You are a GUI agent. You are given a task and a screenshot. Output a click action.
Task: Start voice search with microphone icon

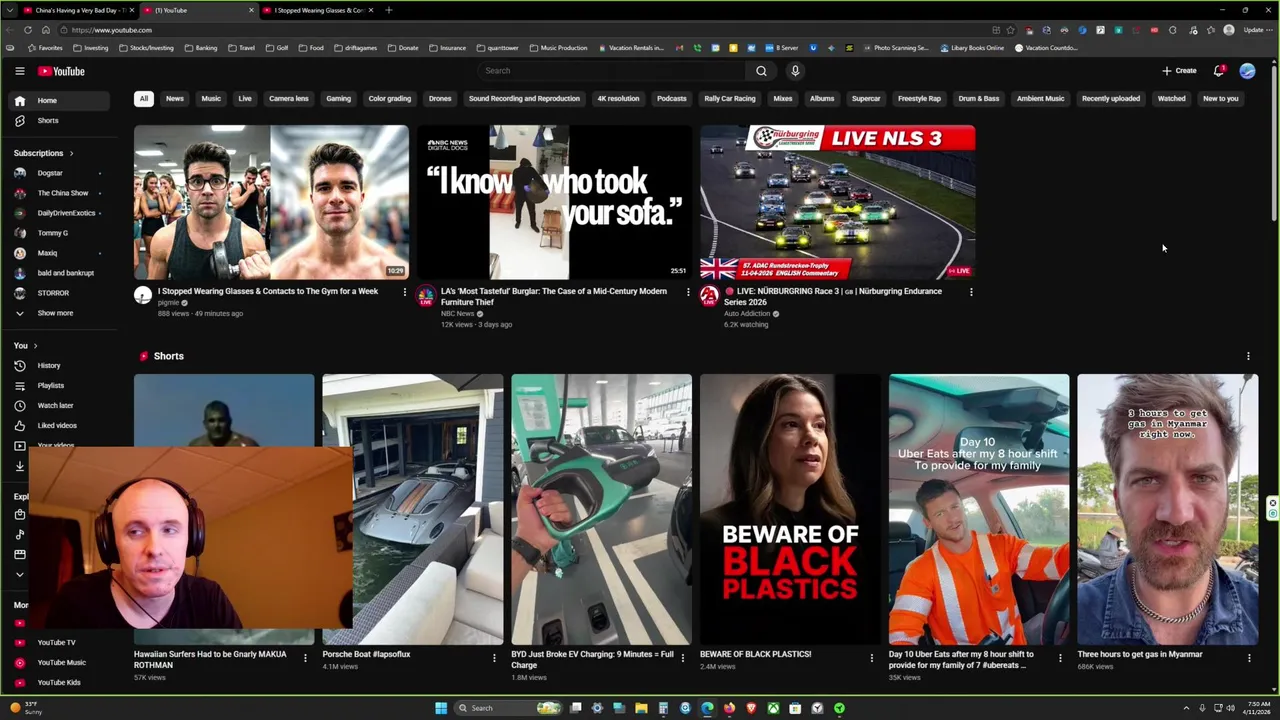[x=795, y=71]
